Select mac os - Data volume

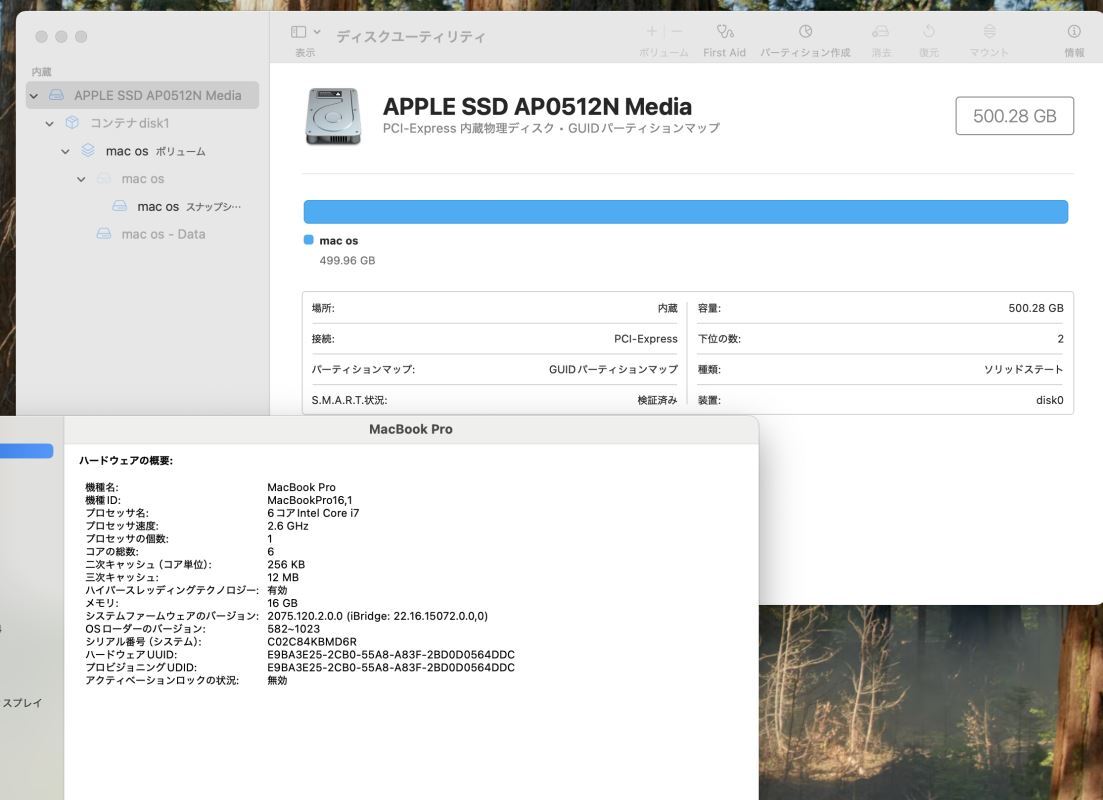163,234
